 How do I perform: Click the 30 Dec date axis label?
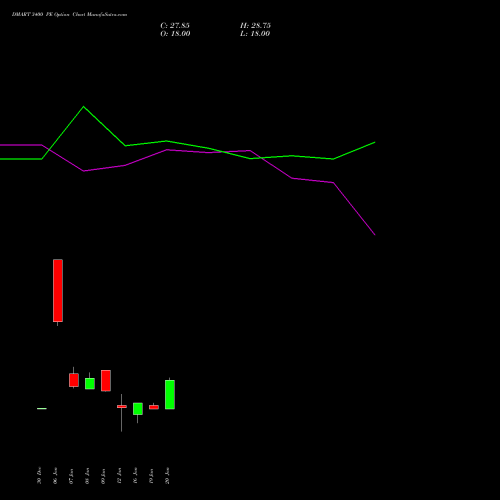pos(39,475)
